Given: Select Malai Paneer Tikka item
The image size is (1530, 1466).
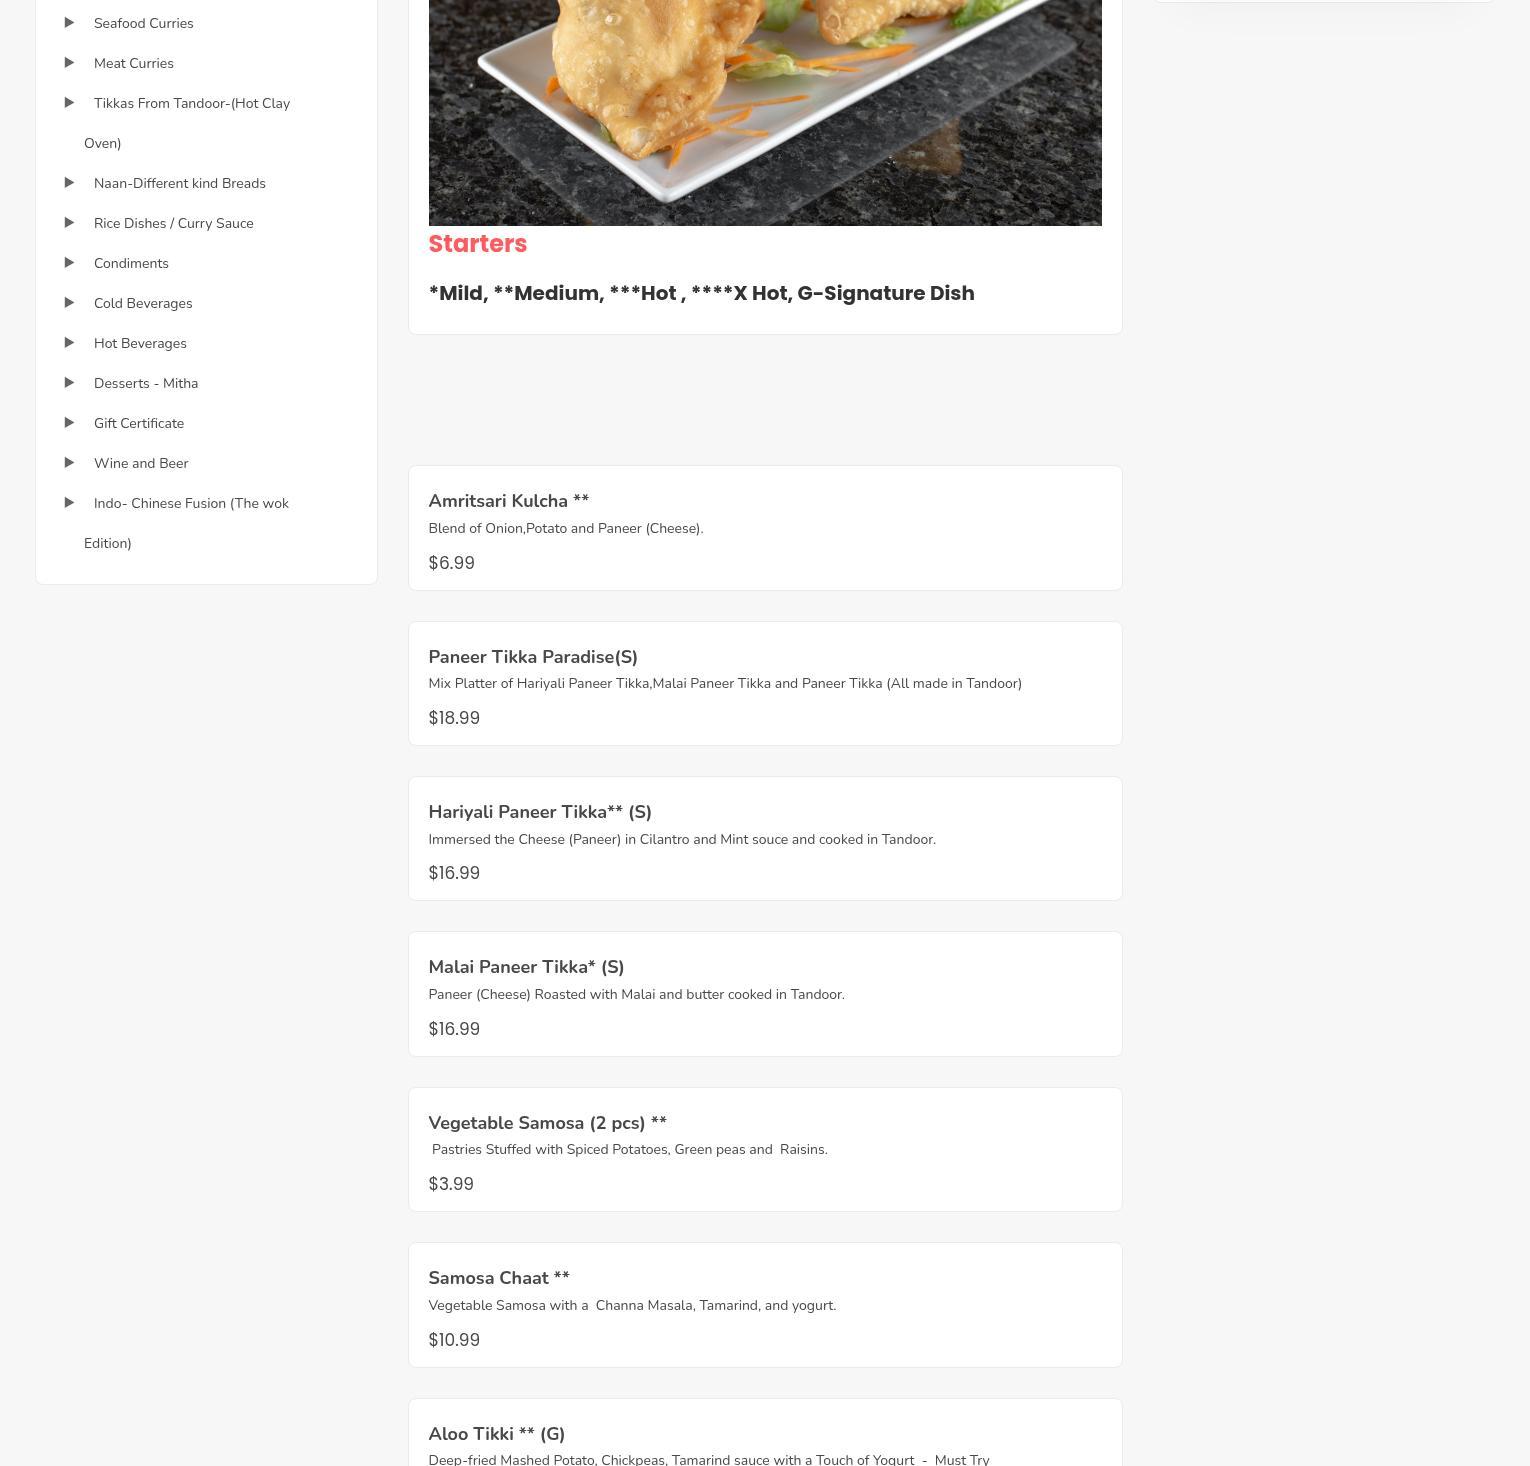Looking at the screenshot, I should tap(765, 994).
